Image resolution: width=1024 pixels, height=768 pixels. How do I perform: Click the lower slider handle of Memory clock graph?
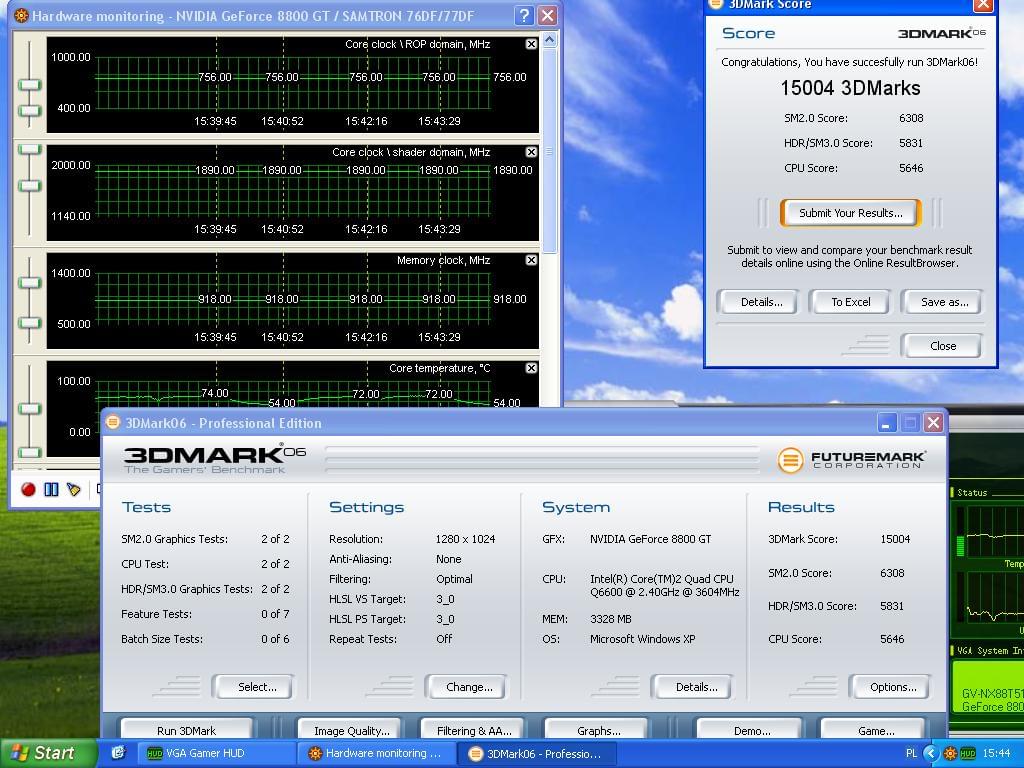(x=30, y=323)
